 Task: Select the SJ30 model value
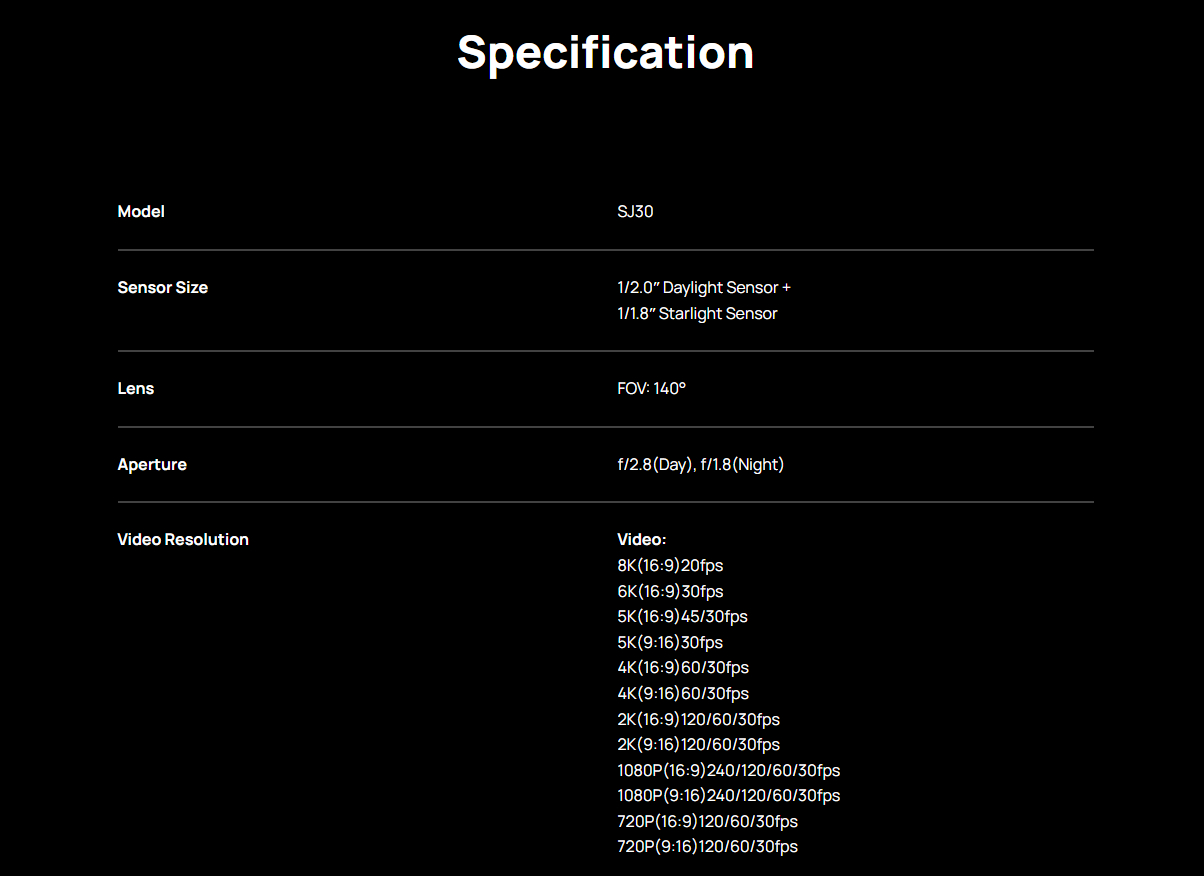635,212
